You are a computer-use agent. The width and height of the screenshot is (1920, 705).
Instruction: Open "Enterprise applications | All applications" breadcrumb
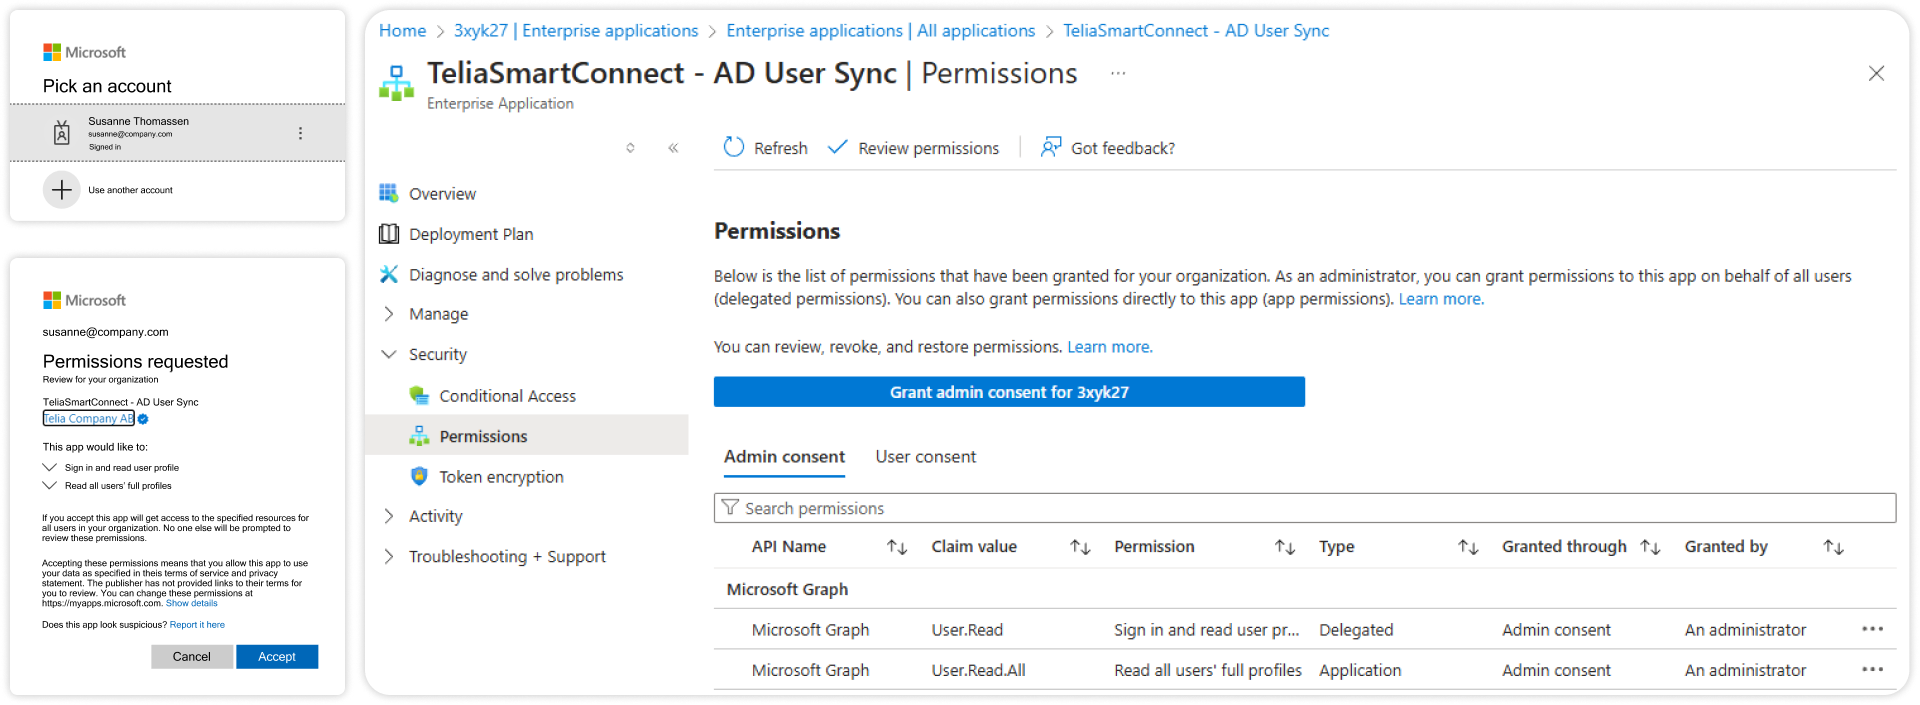pos(880,31)
